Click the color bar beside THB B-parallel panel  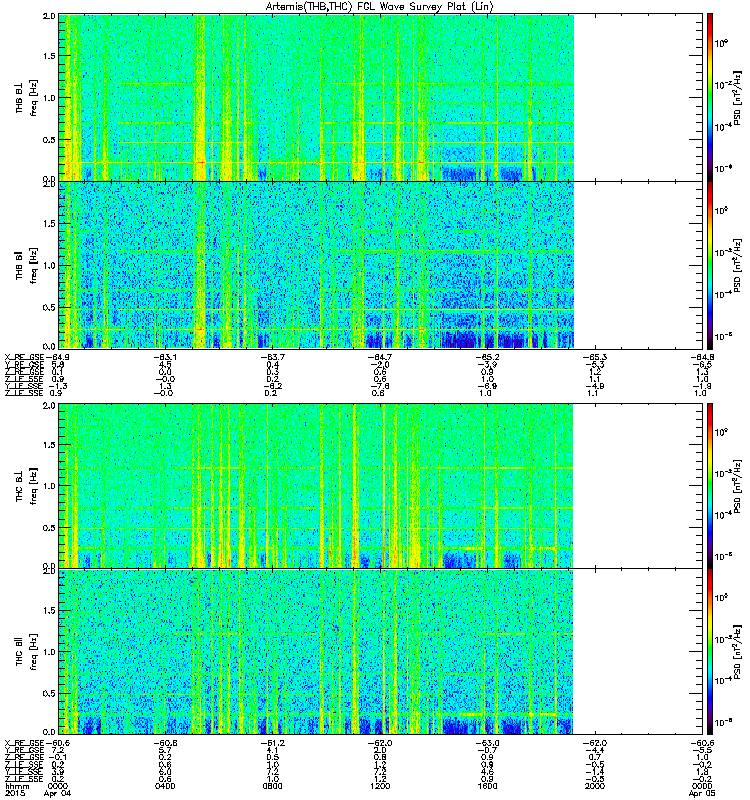point(710,265)
